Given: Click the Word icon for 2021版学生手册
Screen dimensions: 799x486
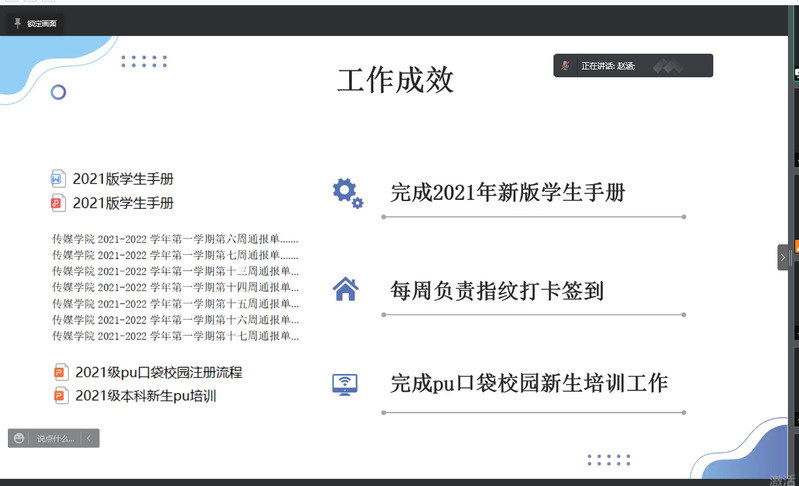Looking at the screenshot, I should point(58,179).
